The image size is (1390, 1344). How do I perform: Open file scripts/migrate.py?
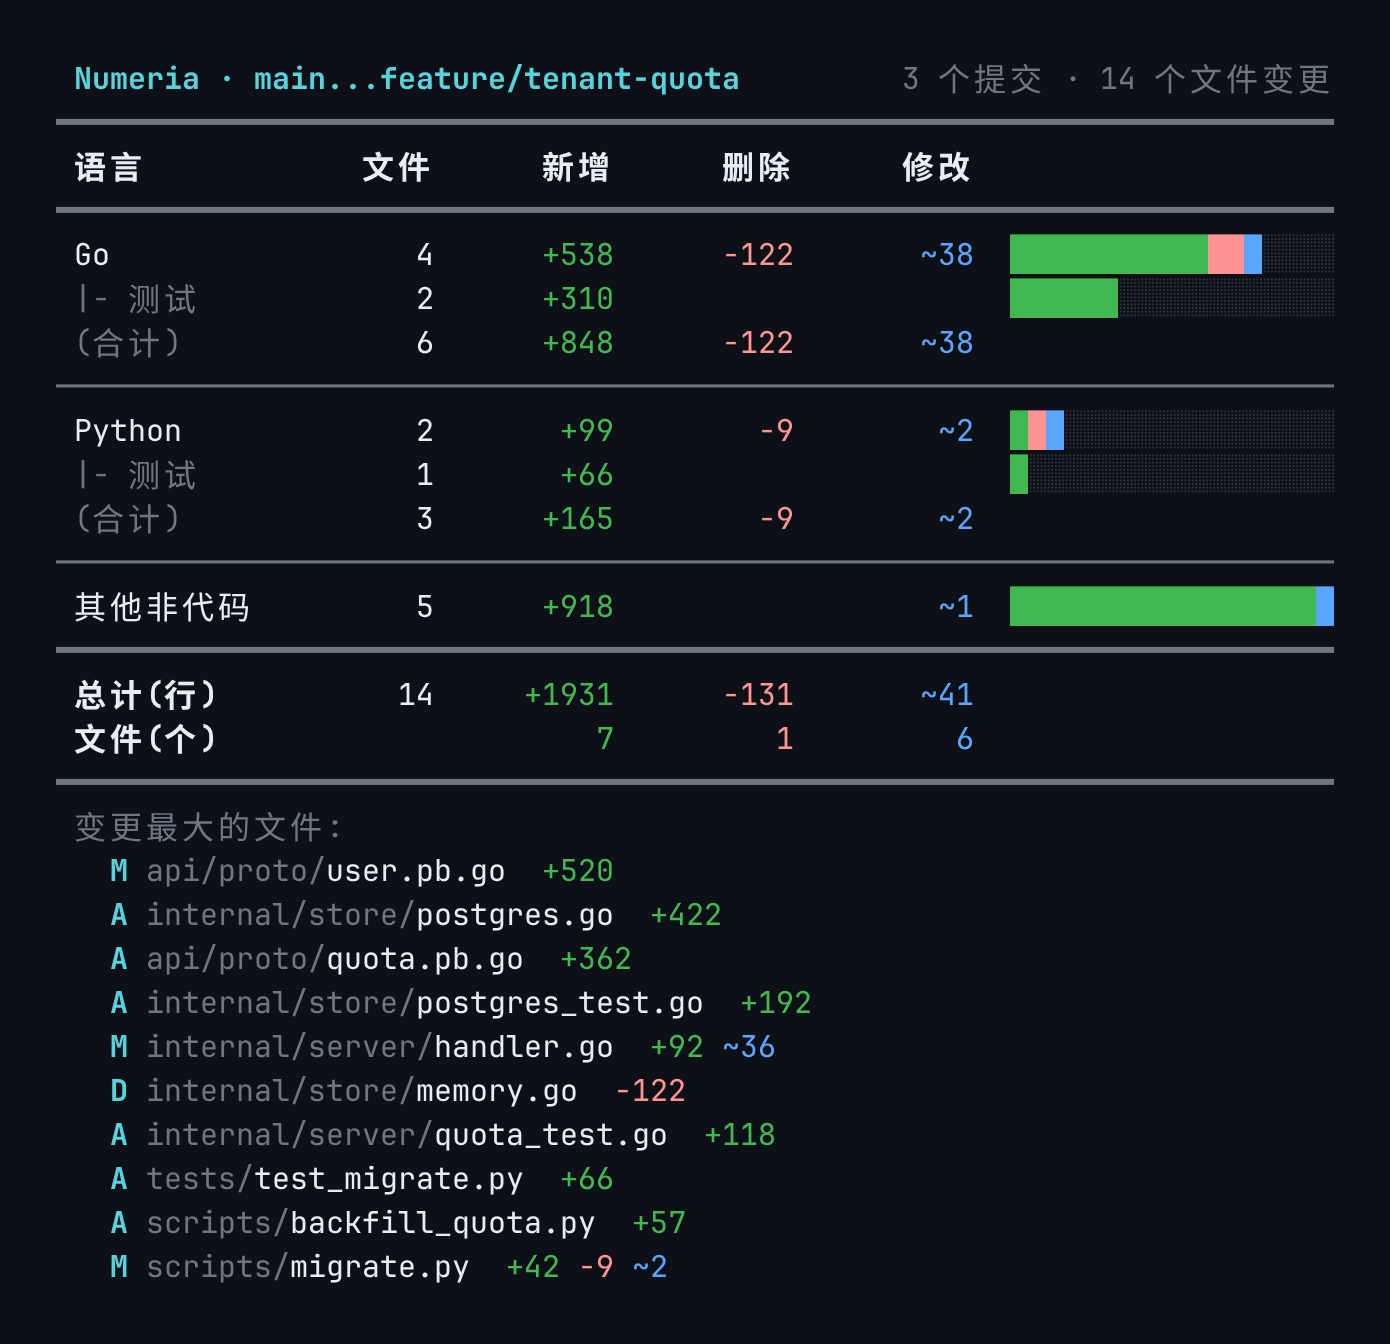(308, 1267)
